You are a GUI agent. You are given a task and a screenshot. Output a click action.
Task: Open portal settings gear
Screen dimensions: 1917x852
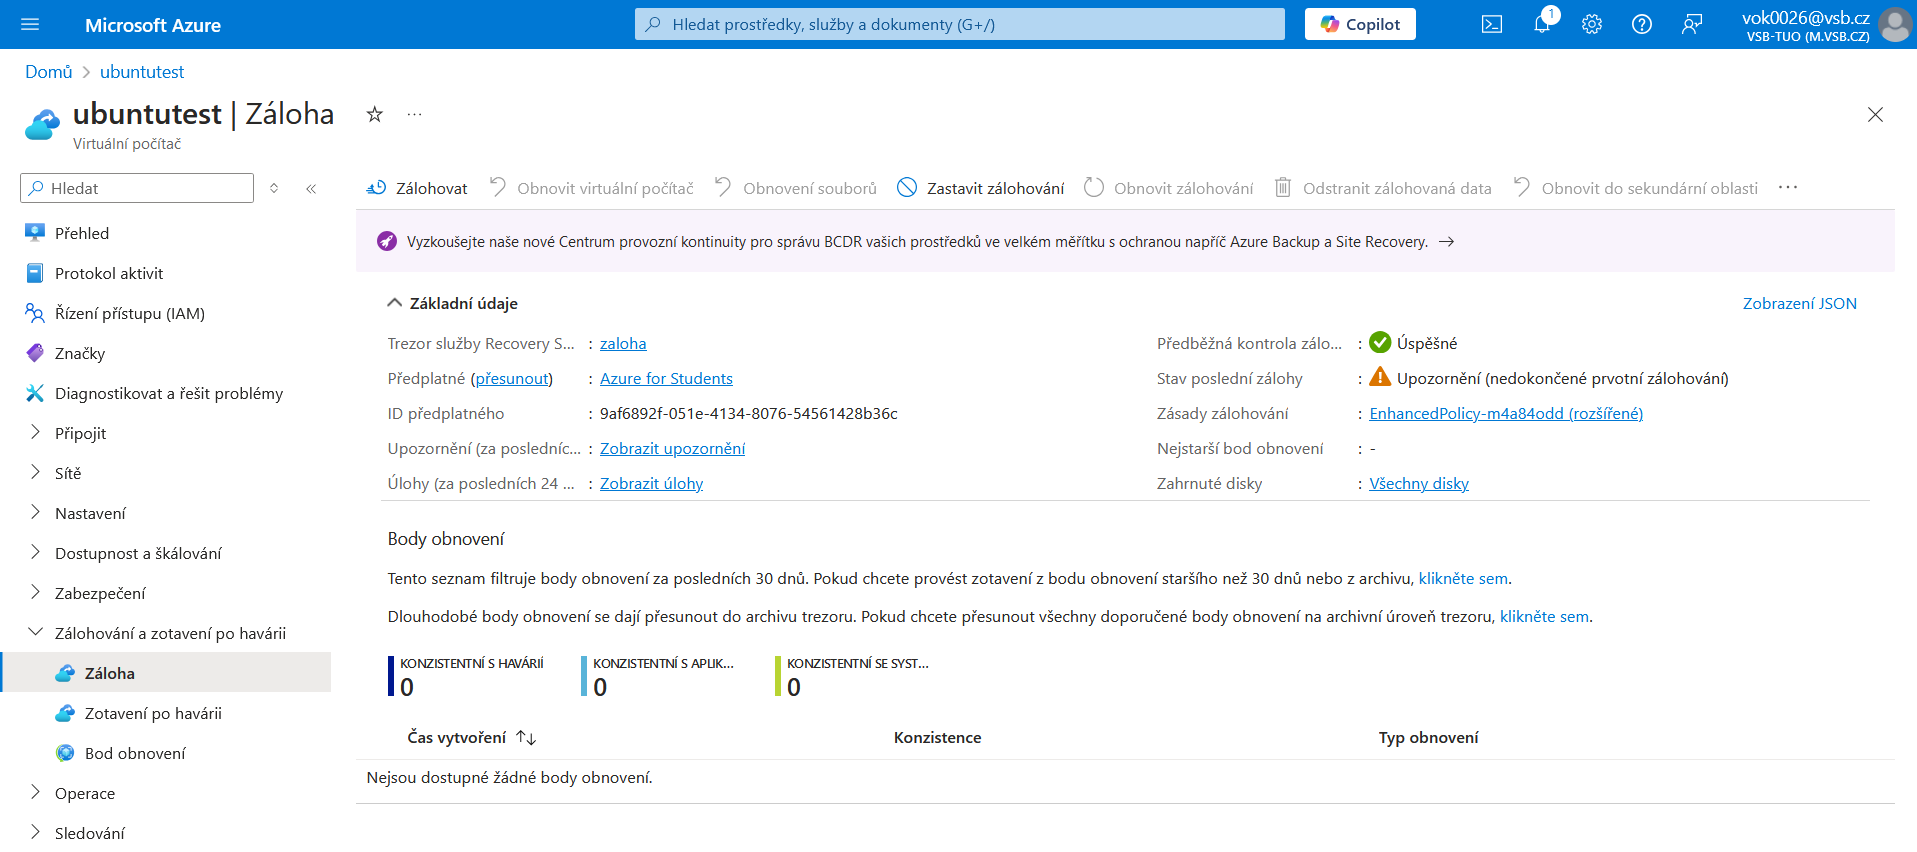(x=1592, y=24)
